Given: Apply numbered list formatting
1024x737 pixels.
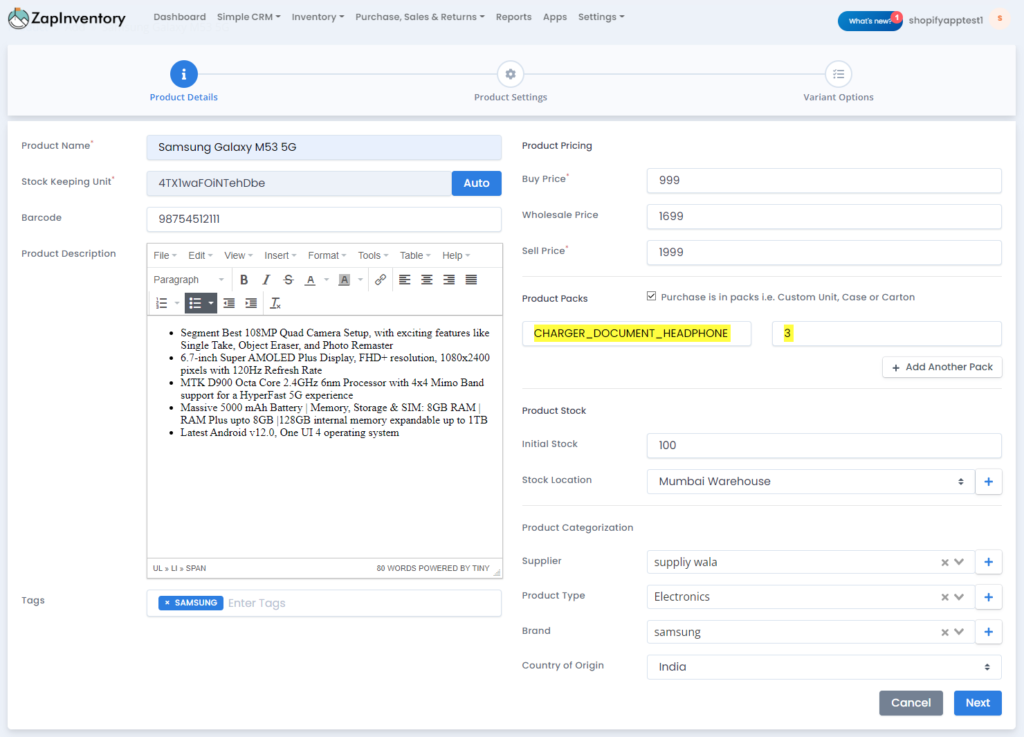Looking at the screenshot, I should pyautogui.click(x=161, y=303).
